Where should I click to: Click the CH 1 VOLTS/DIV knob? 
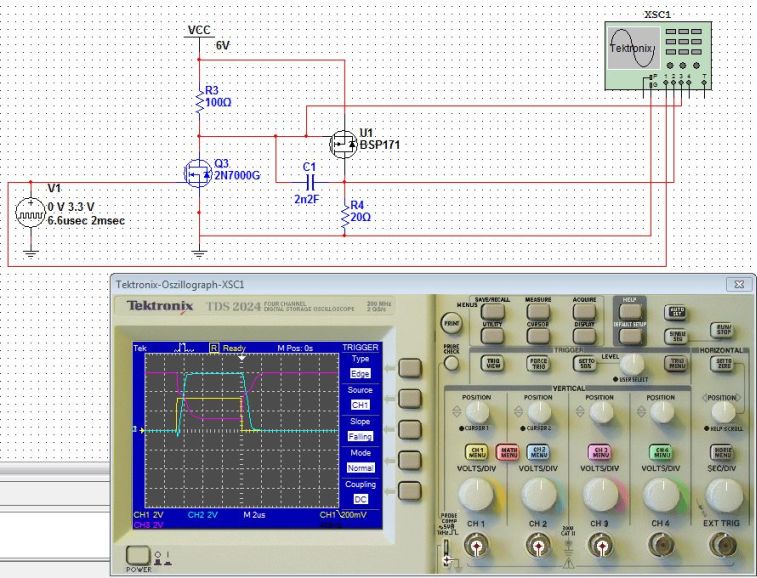476,495
